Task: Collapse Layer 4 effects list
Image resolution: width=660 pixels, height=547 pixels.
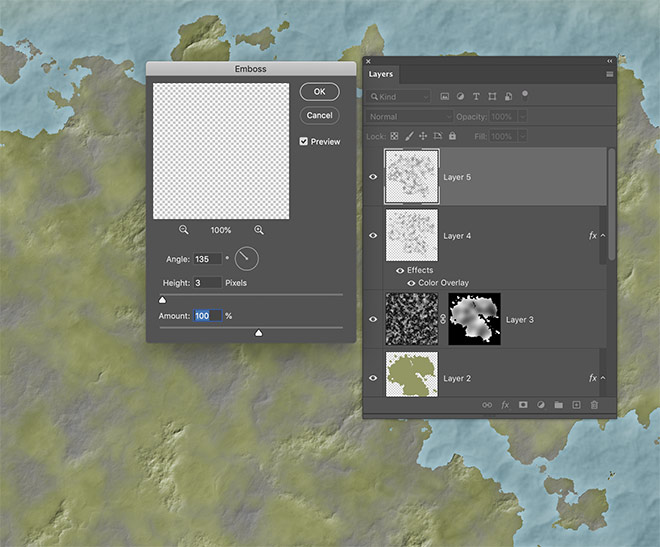Action: coord(603,236)
